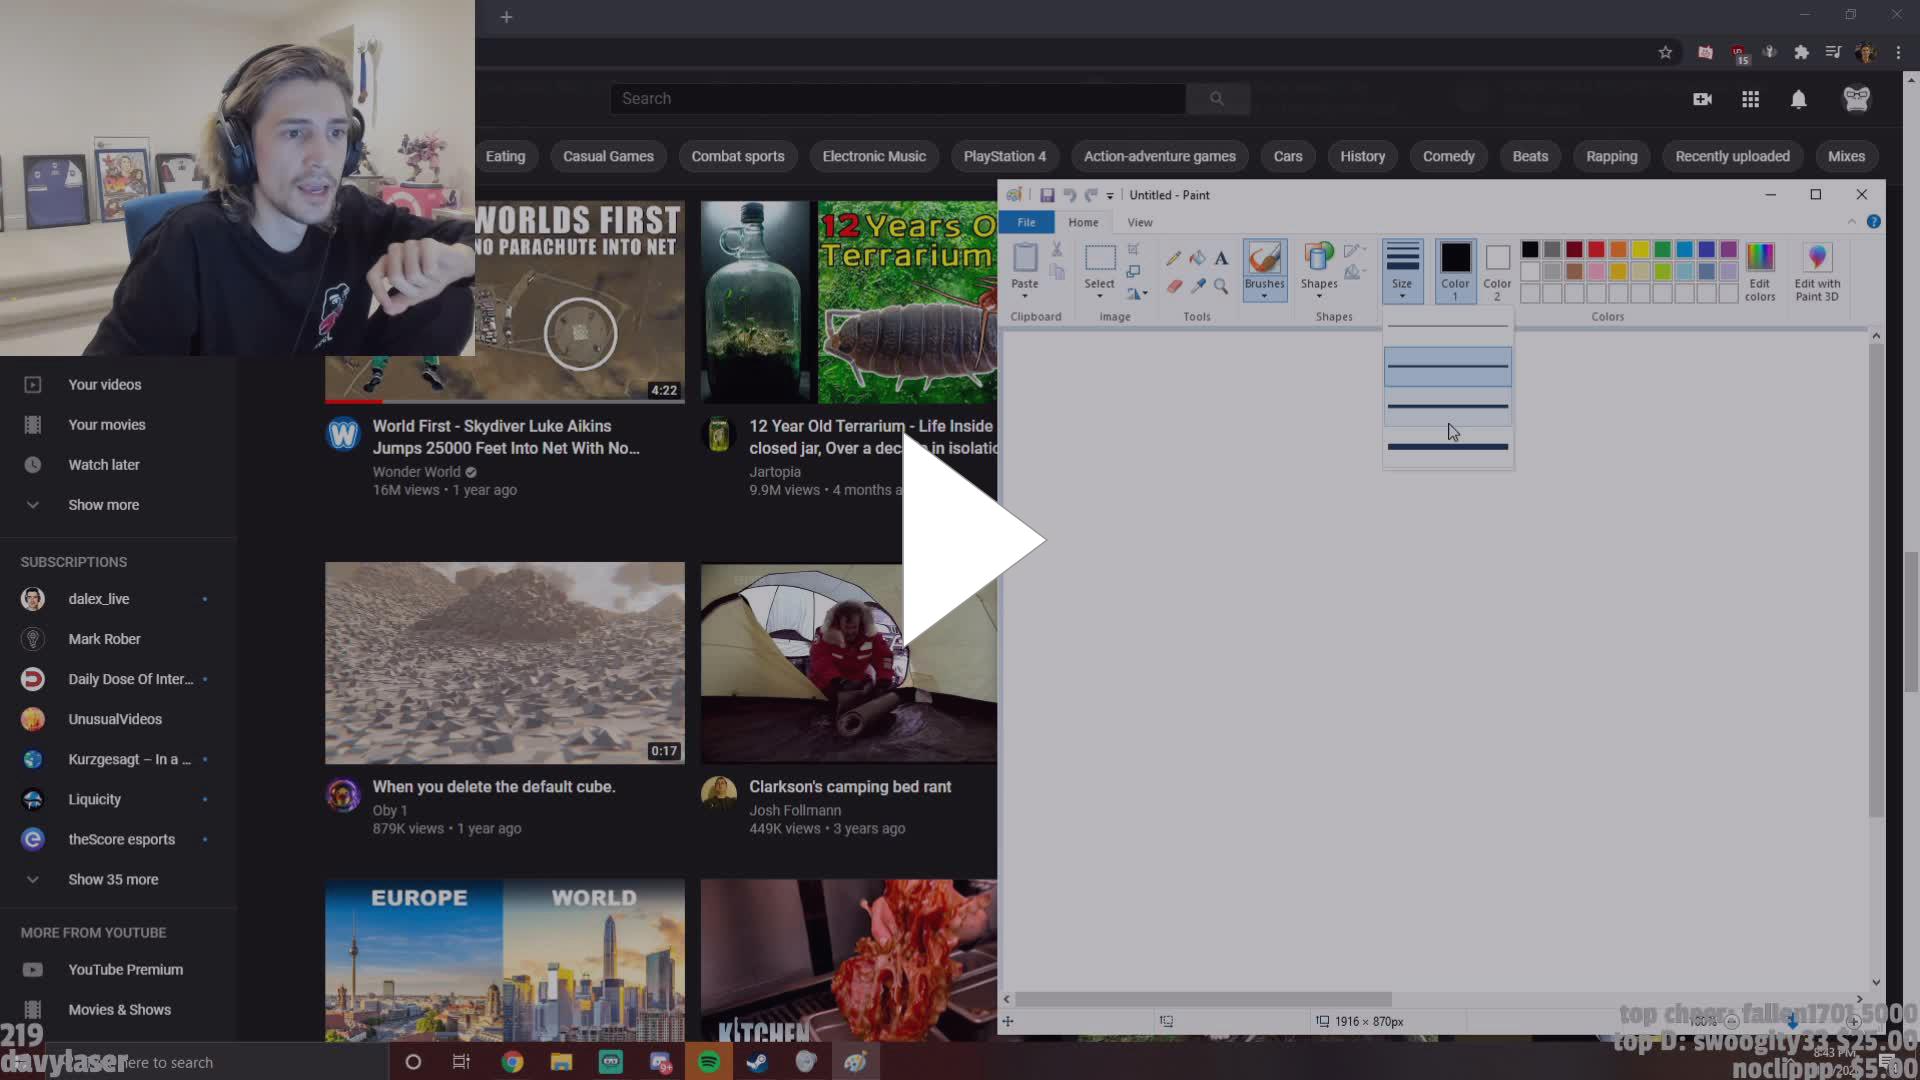Select Color 2 in Paint
Image resolution: width=1920 pixels, height=1080 pixels.
(1497, 271)
